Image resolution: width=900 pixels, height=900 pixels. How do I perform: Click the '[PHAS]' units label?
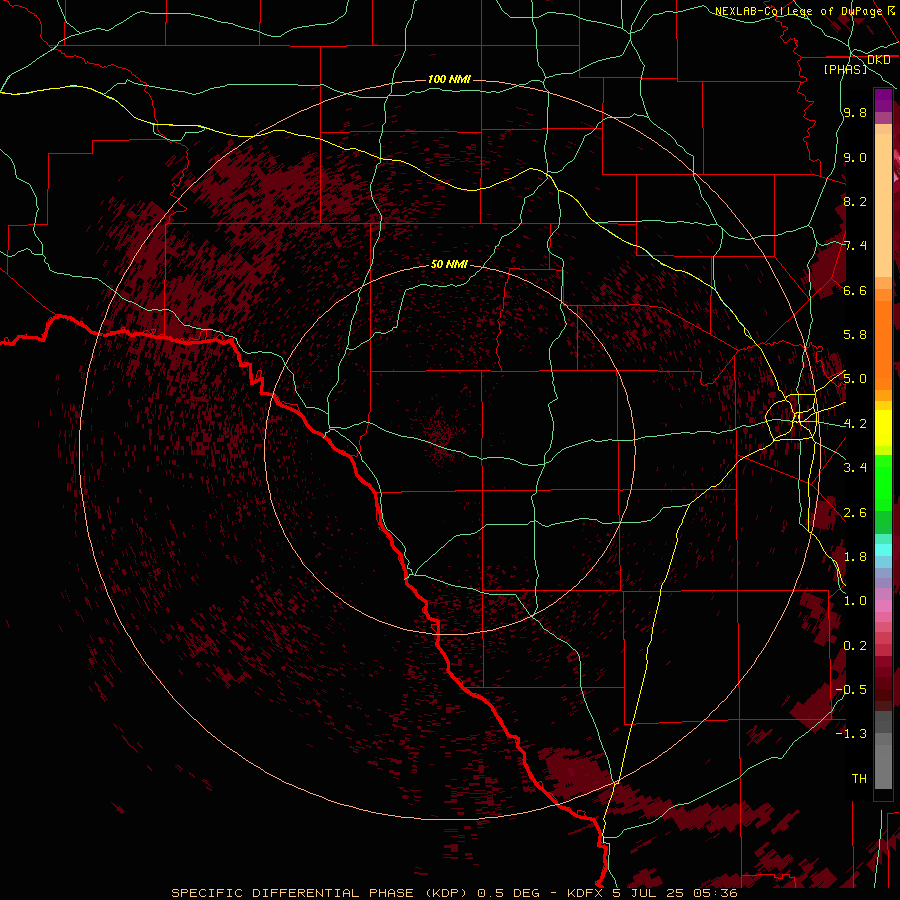click(845, 69)
